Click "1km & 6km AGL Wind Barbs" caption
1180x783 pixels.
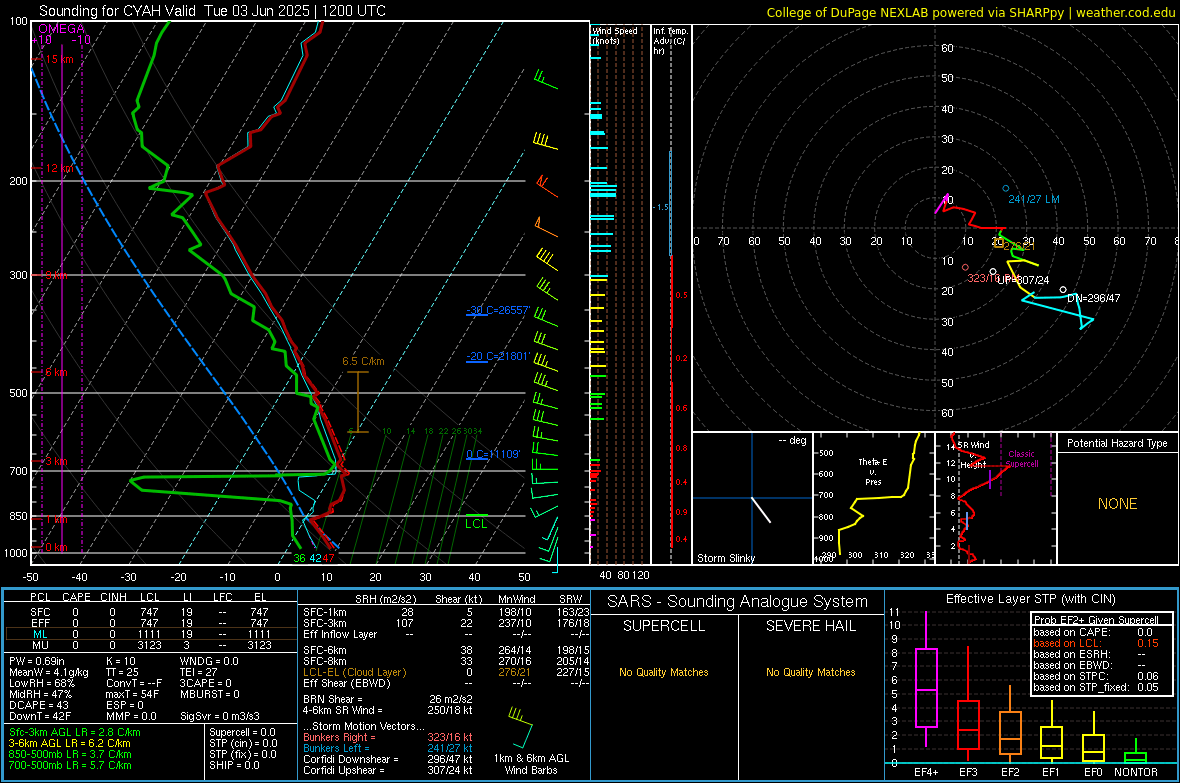tap(531, 764)
